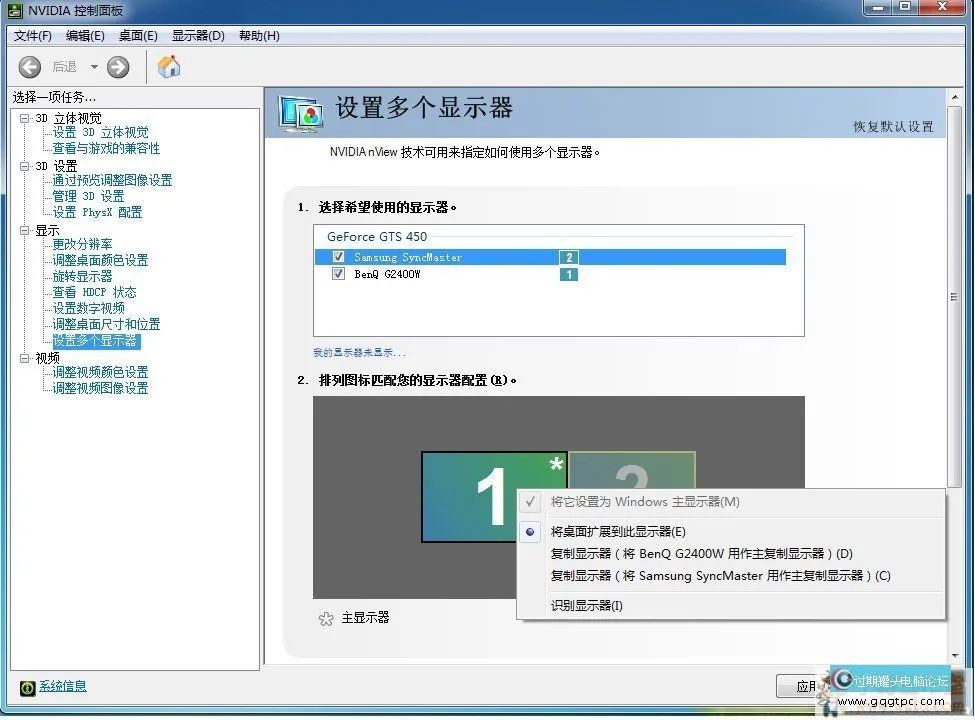Click the back navigation arrow
Viewport: 975px width, 720px height.
30,67
